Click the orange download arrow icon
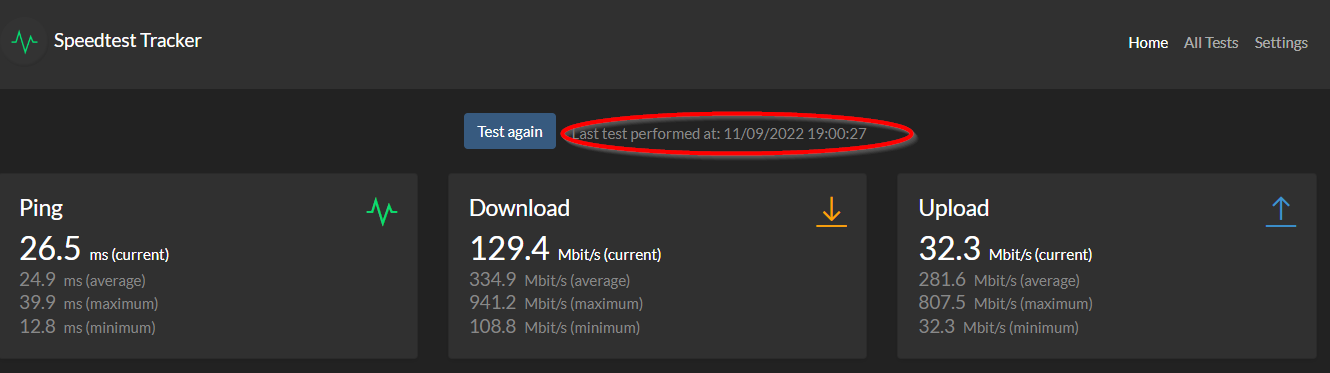Image resolution: width=1330 pixels, height=373 pixels. (832, 212)
